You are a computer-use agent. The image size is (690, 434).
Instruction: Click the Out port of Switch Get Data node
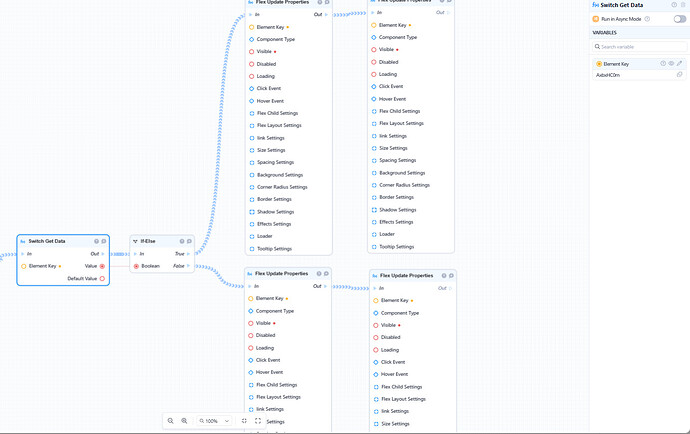[103, 254]
